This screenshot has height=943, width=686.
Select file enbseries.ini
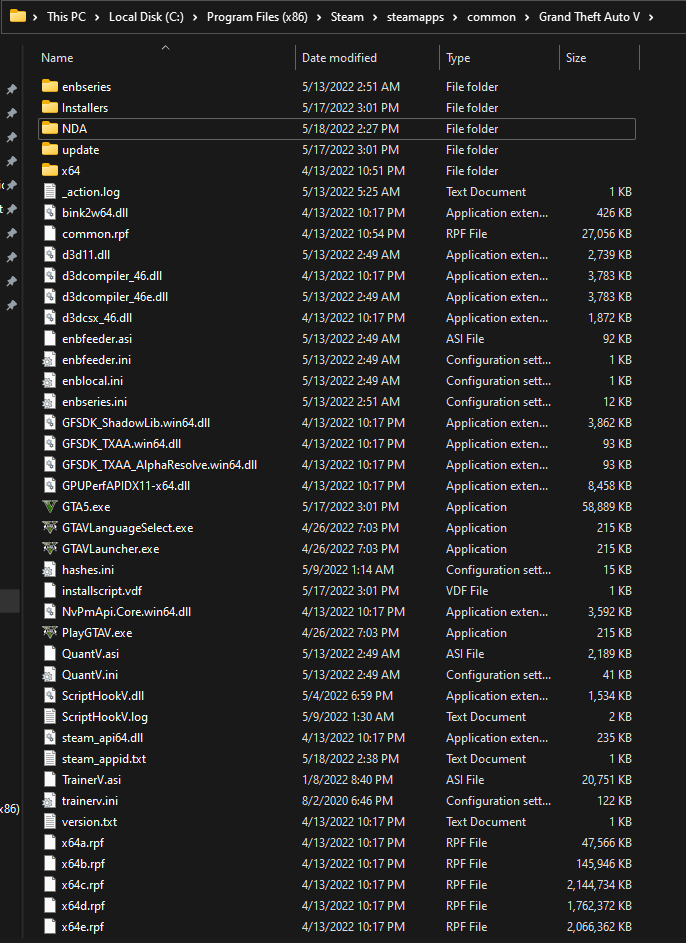[337, 402]
